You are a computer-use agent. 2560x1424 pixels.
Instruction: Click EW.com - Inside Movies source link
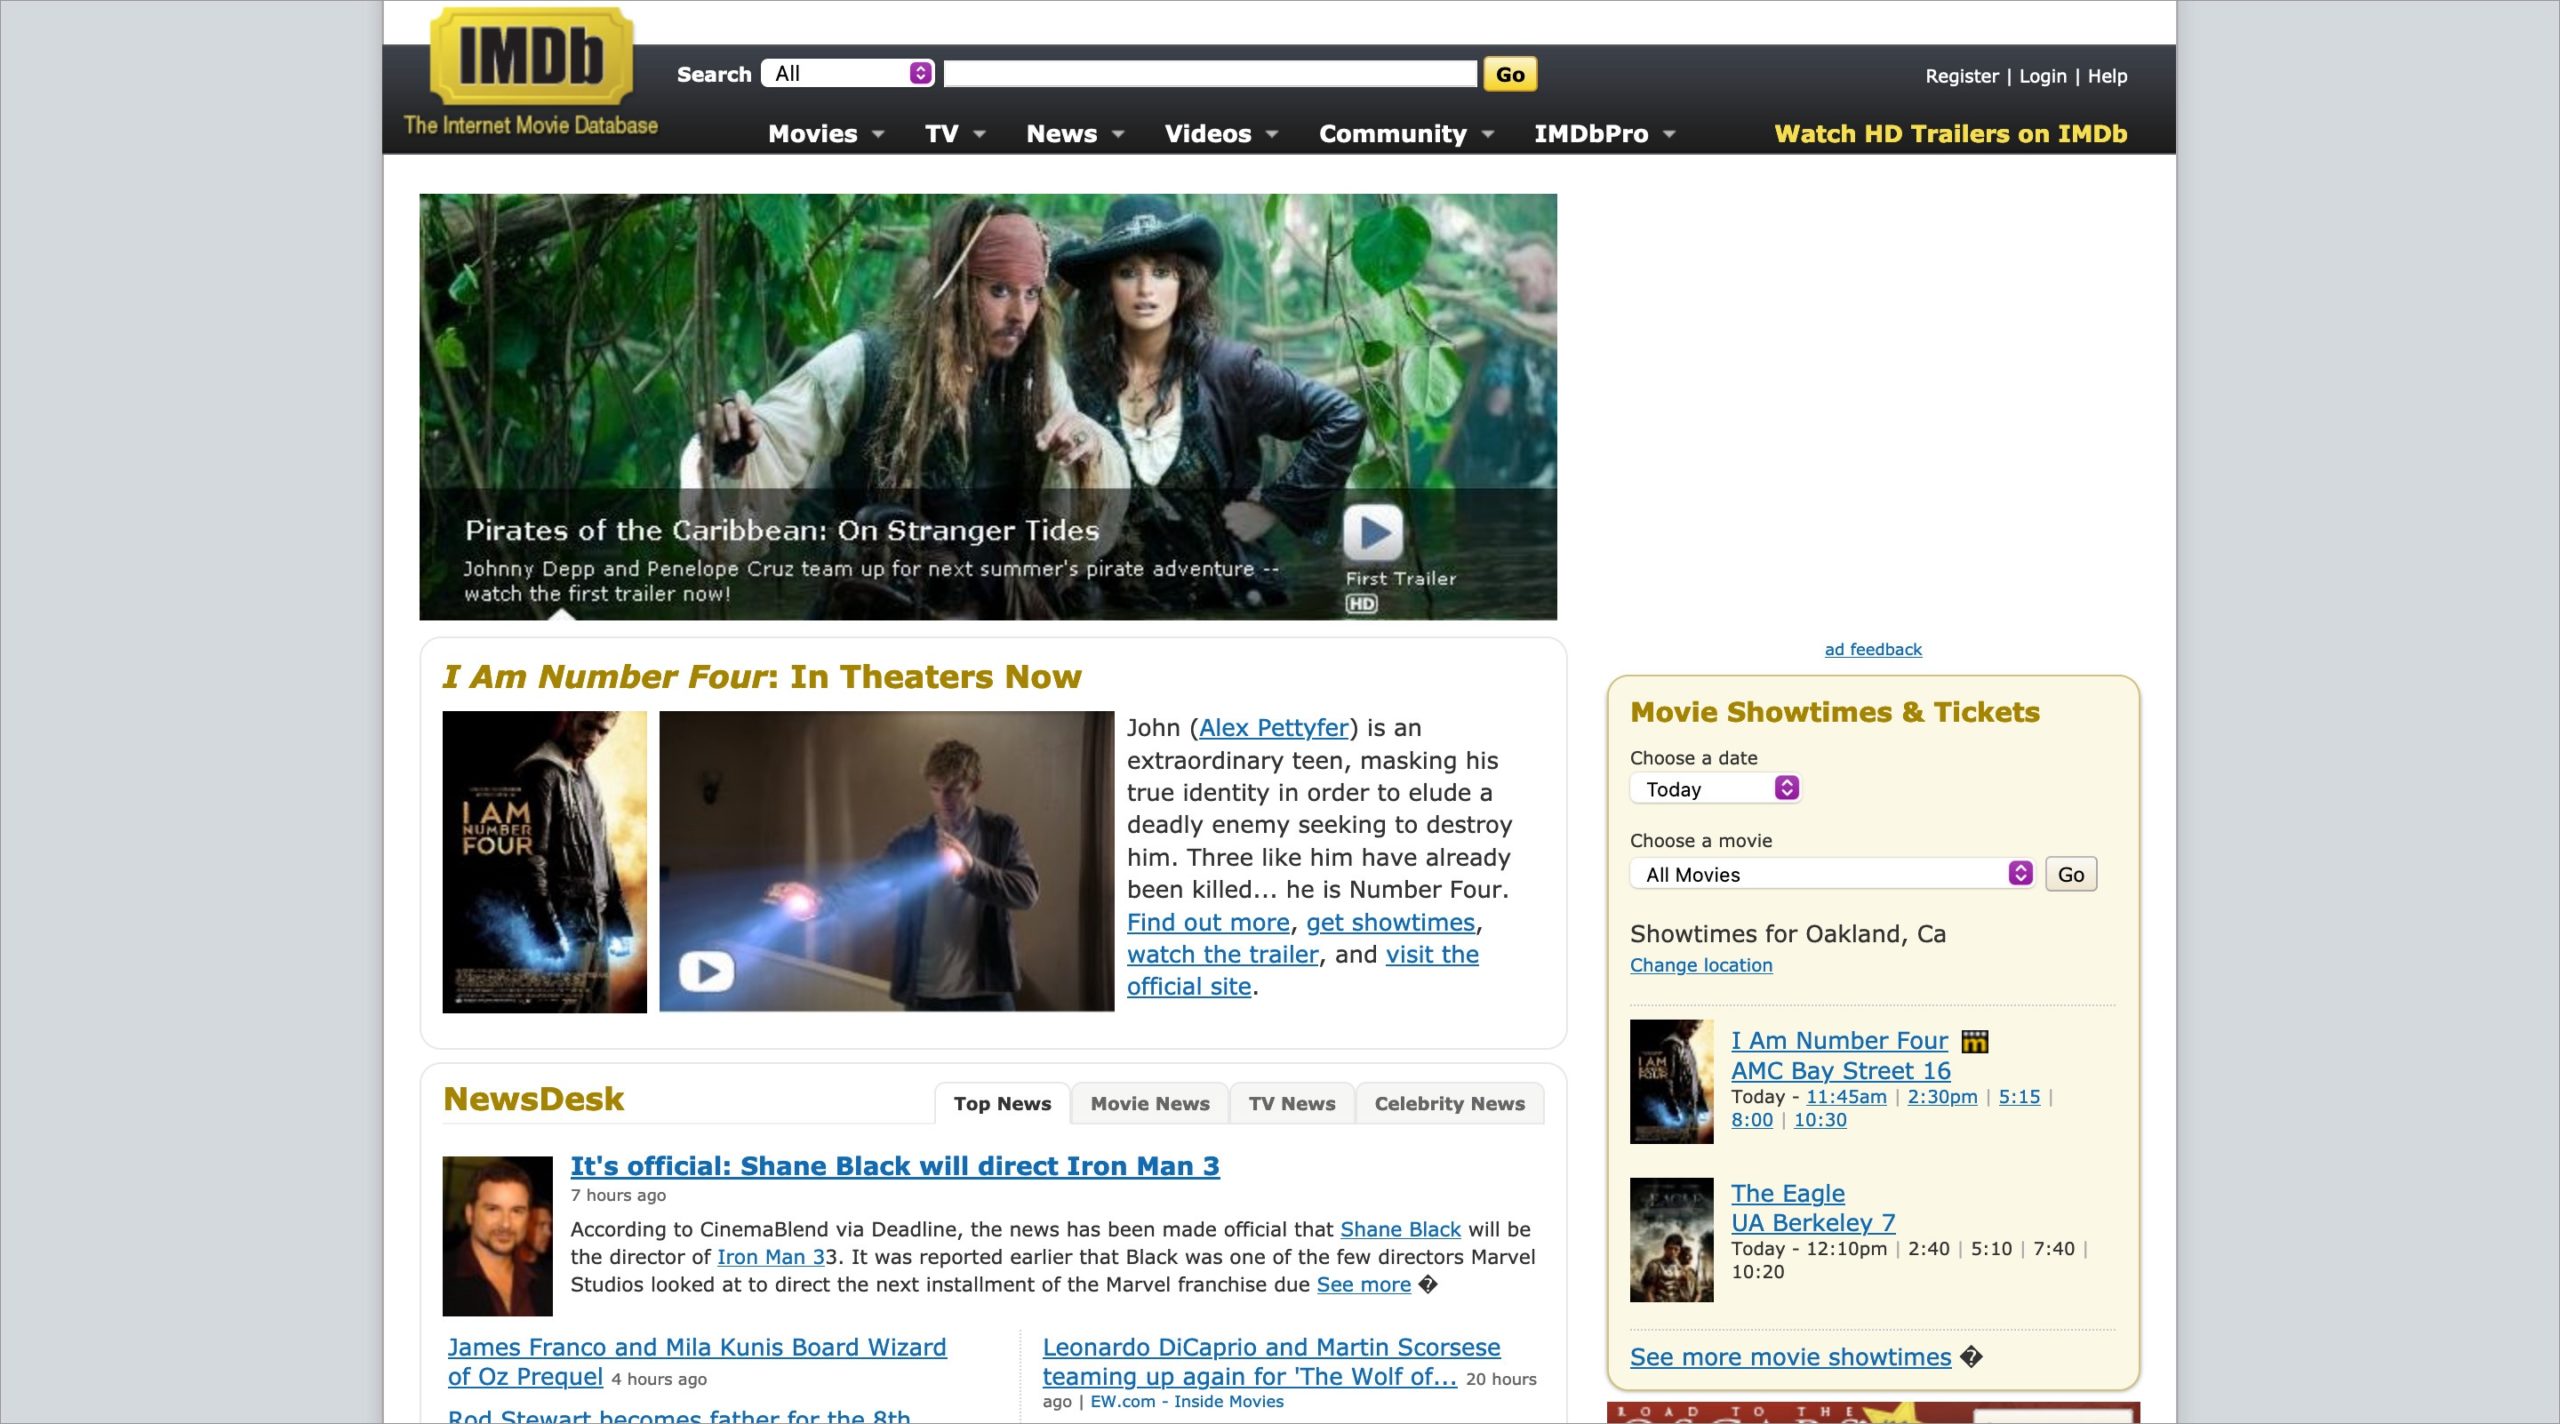pos(1187,1402)
